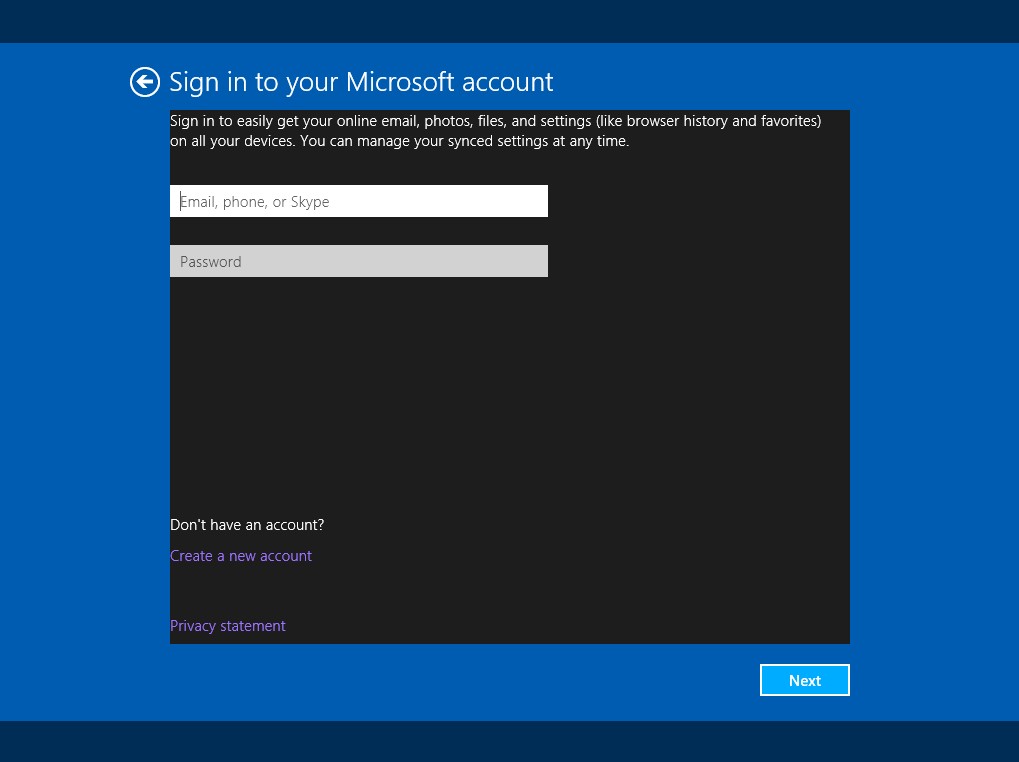
Task: Focus the Email, phone, or Skype field
Action: click(x=359, y=201)
